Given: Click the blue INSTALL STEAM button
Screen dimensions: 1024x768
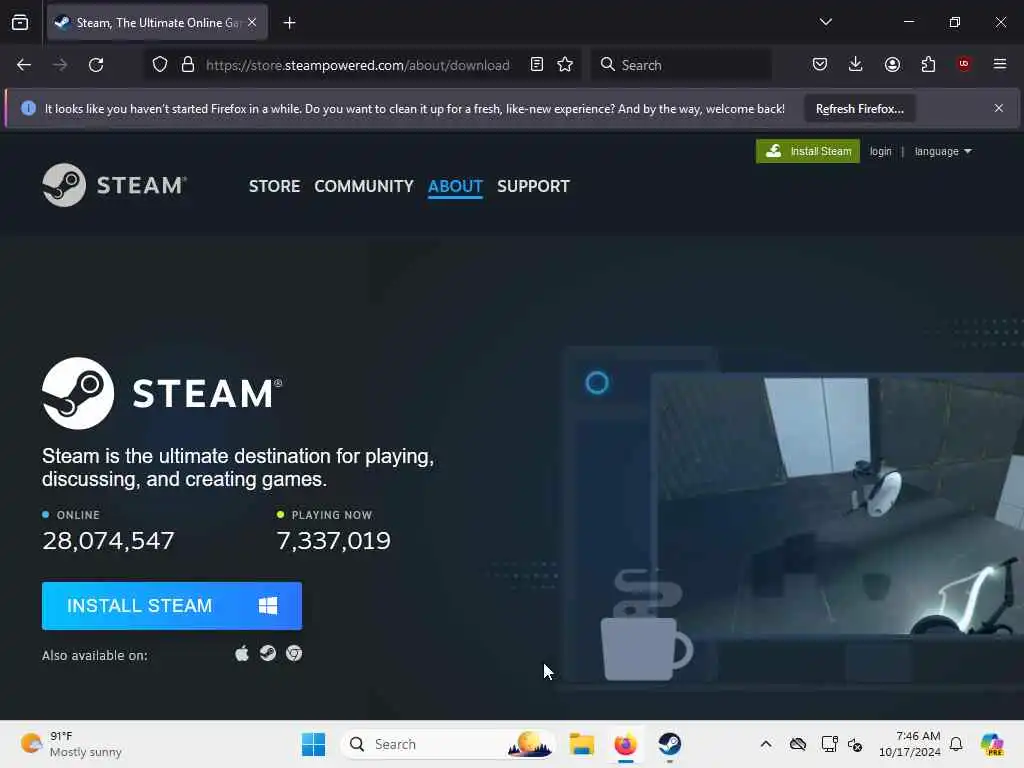Looking at the screenshot, I should pos(172,606).
